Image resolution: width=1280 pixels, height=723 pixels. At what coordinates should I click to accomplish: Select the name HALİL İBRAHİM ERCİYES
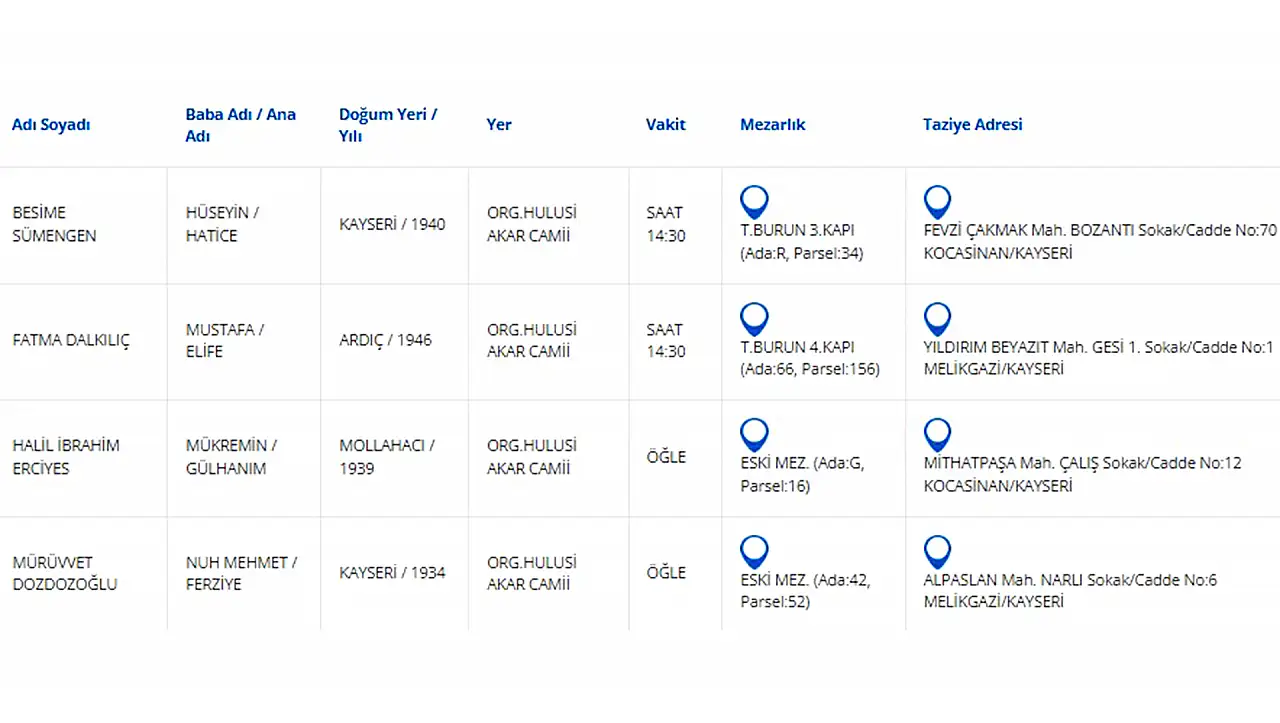click(x=66, y=457)
